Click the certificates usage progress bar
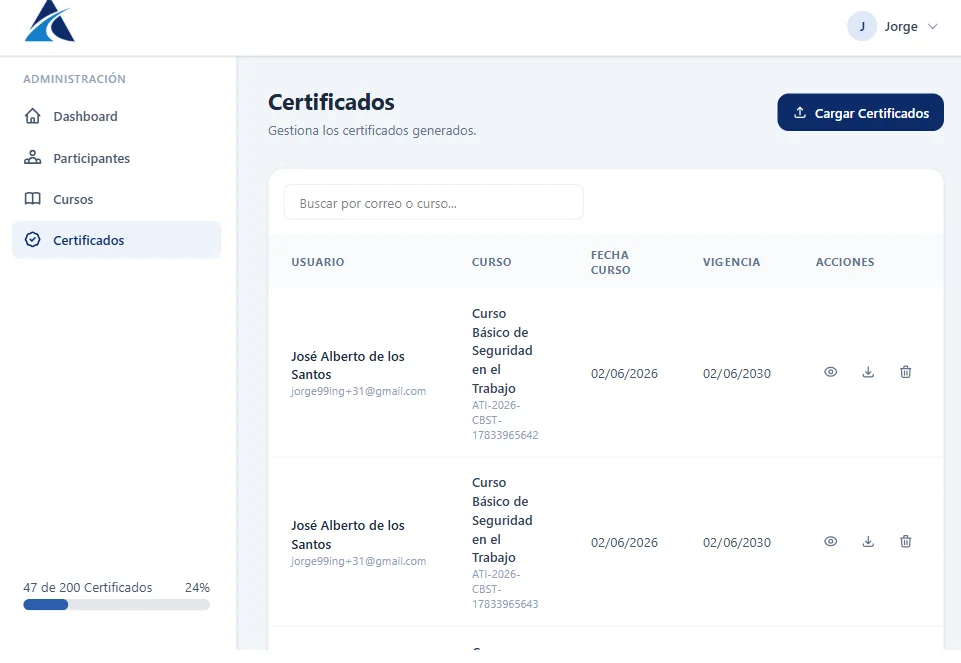This screenshot has width=961, height=663. tap(116, 605)
